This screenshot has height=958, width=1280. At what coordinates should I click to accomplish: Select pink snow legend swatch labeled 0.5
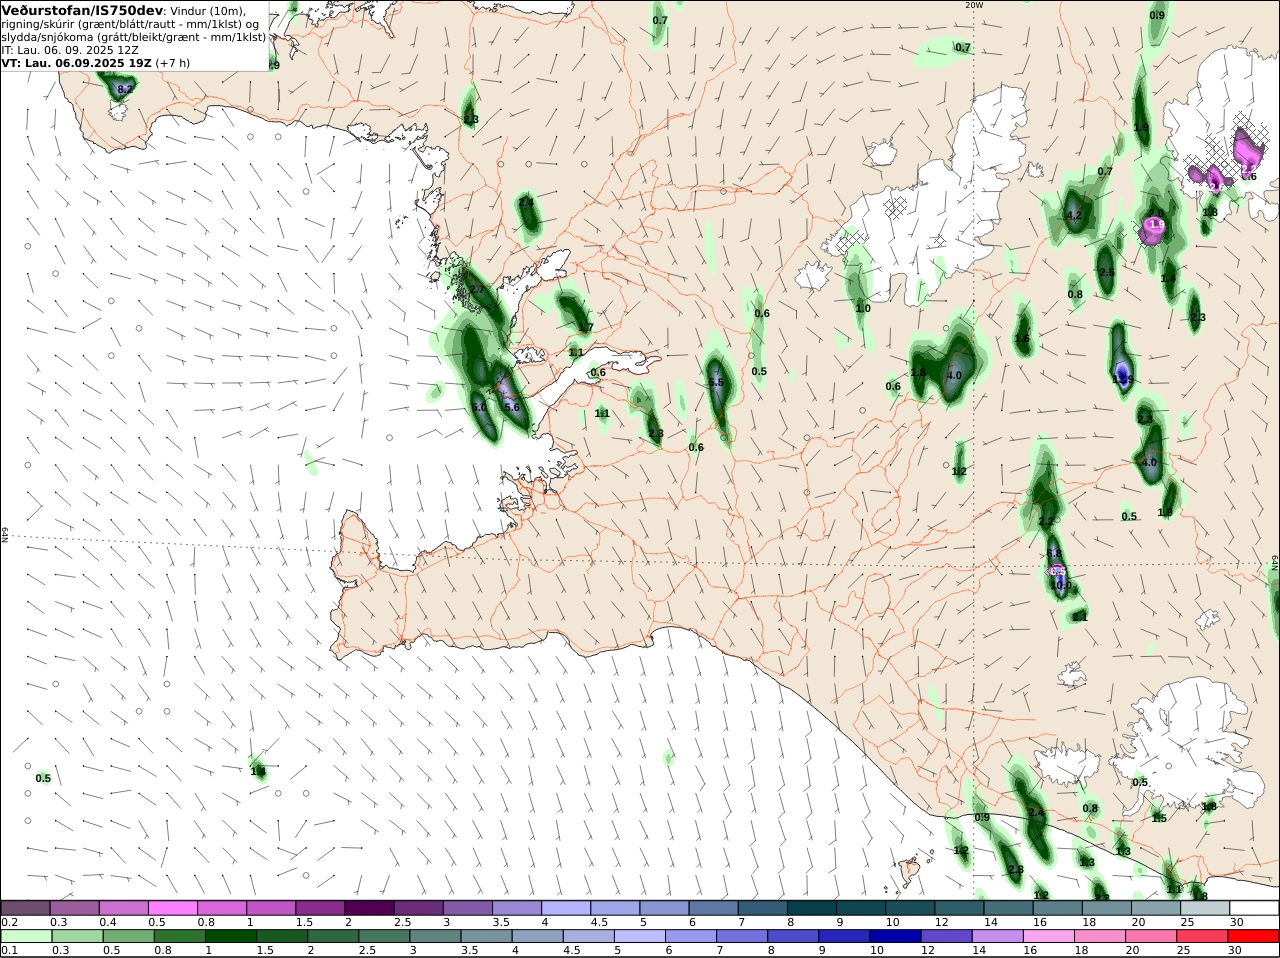172,907
